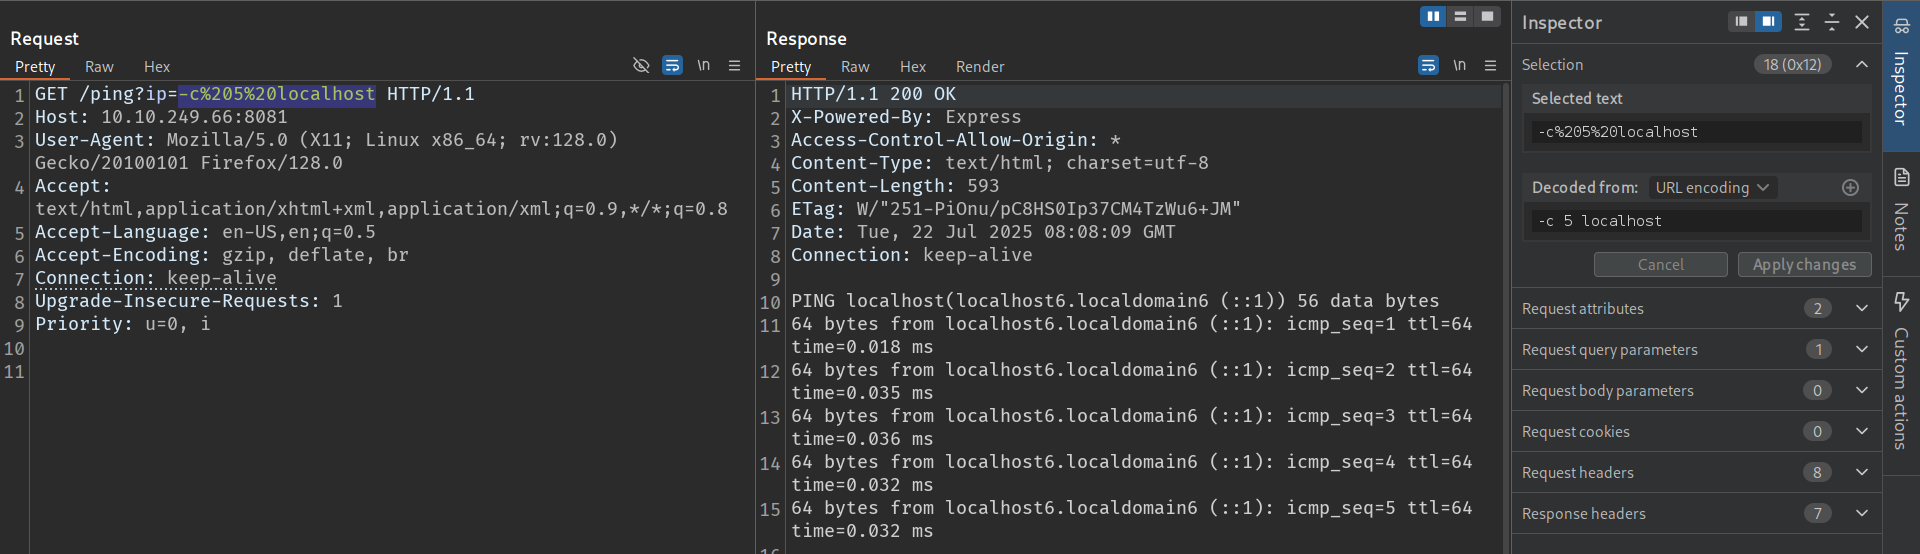Image resolution: width=1920 pixels, height=554 pixels.
Task: Switch to side-by-side request/response layout
Action: 1433,16
